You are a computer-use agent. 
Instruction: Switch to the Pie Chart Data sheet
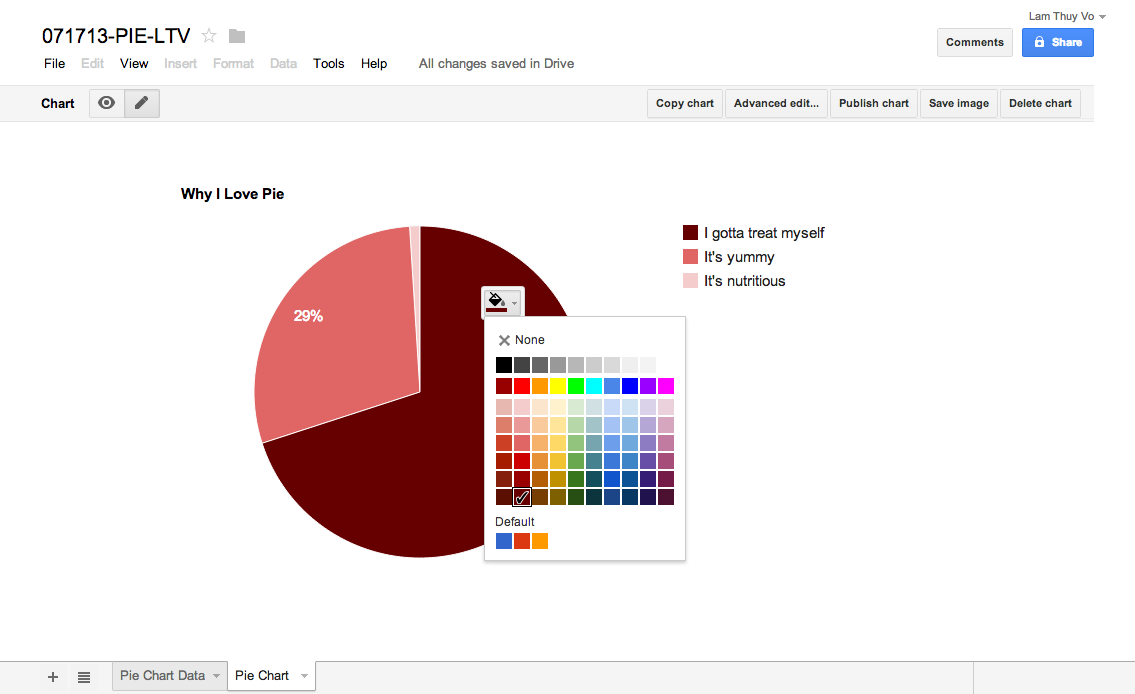[162, 675]
